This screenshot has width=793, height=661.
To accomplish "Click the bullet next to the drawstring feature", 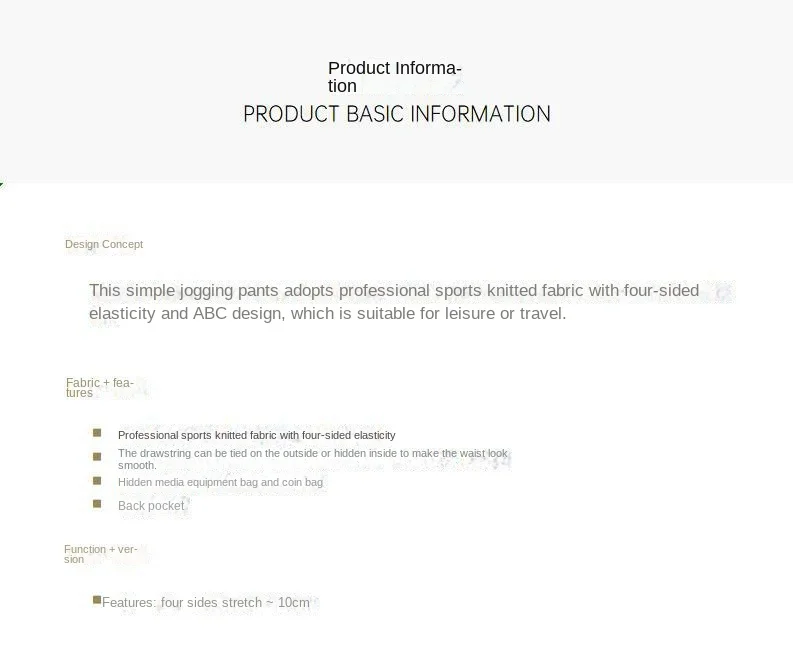I will 97,456.
